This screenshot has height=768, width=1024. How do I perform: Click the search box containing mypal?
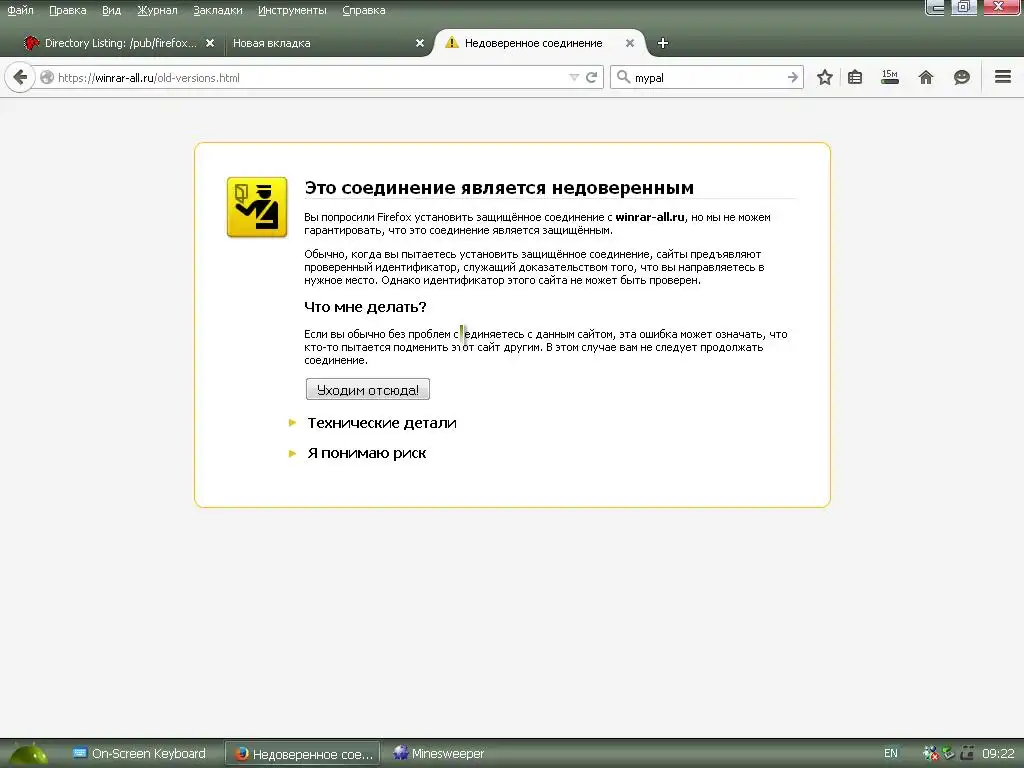[x=709, y=78]
